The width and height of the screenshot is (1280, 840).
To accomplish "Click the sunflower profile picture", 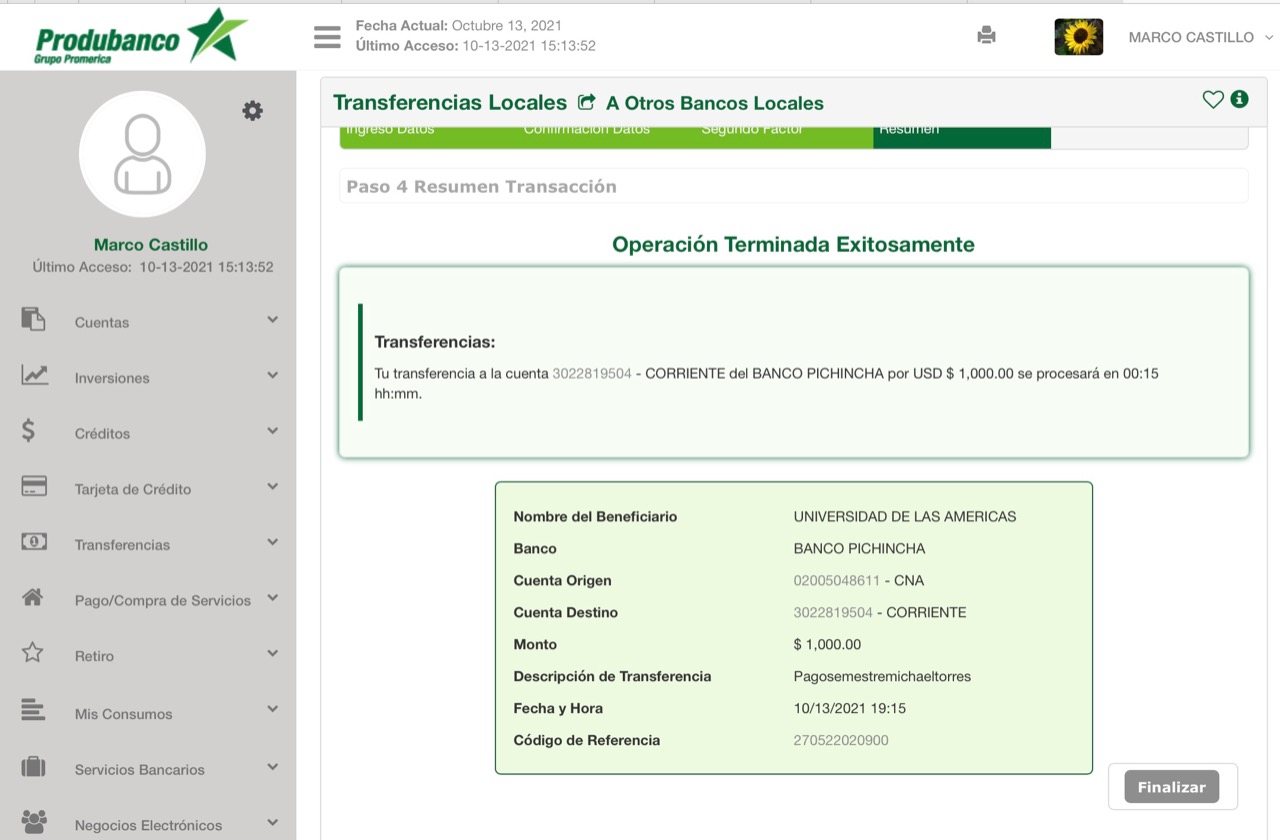I will tap(1078, 37).
